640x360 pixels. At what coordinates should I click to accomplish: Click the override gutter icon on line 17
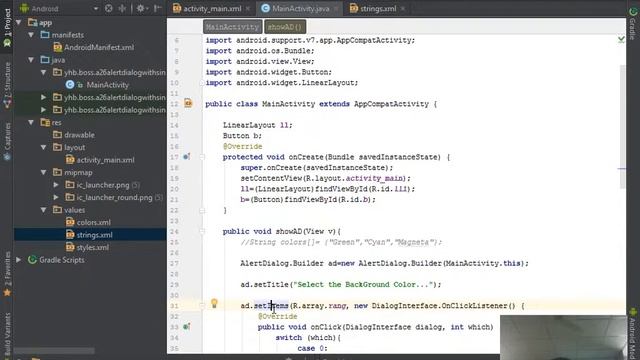186,157
